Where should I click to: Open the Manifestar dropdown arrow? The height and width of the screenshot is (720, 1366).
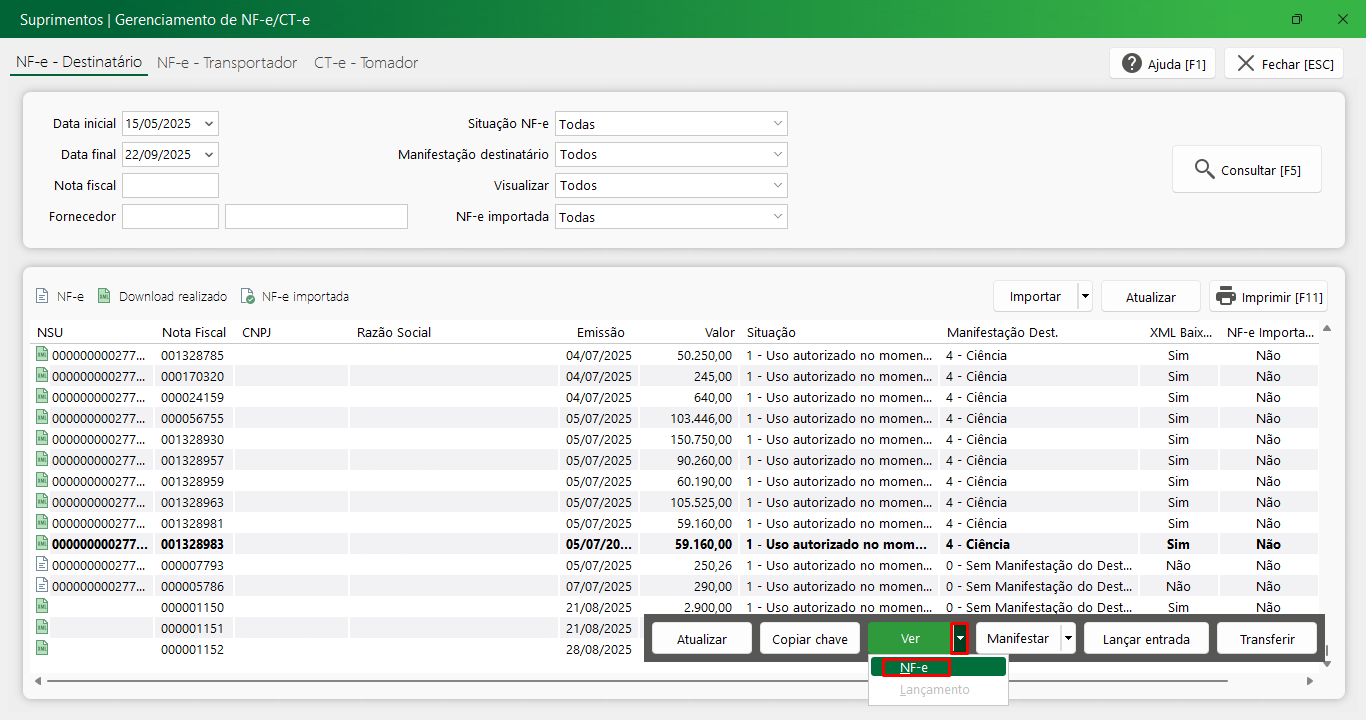click(x=1068, y=639)
